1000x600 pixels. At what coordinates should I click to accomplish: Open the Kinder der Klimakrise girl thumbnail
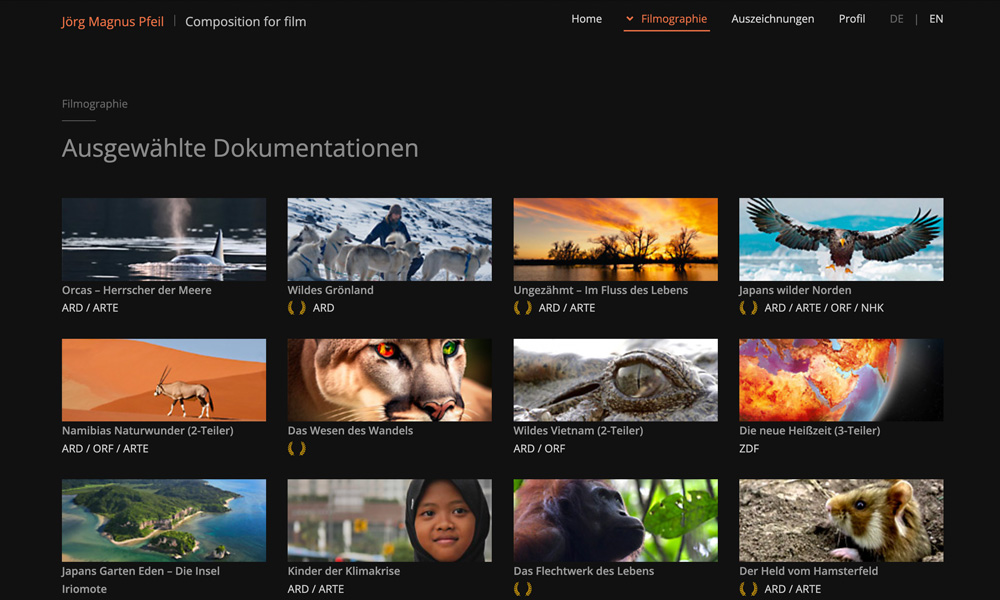[x=390, y=520]
